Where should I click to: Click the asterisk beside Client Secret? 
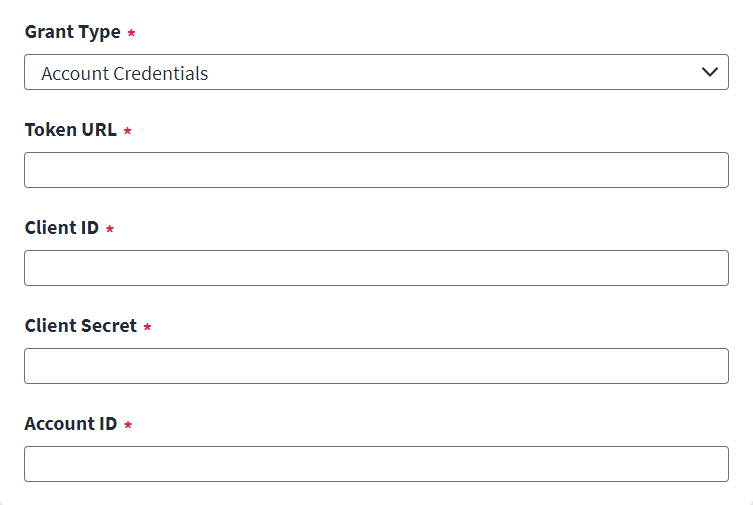click(x=147, y=327)
